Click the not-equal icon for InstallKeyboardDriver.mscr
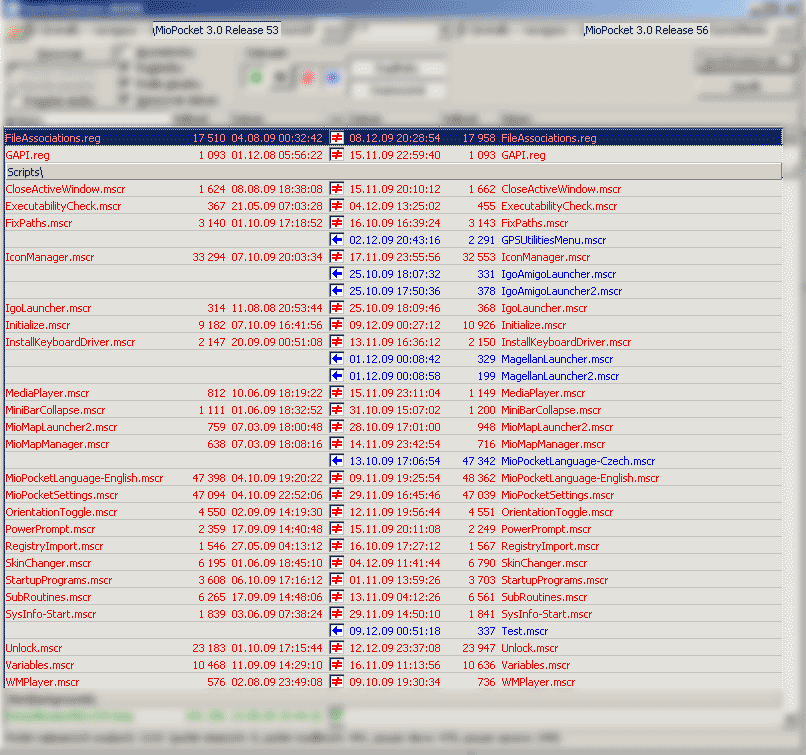The width and height of the screenshot is (806, 755). tap(337, 342)
